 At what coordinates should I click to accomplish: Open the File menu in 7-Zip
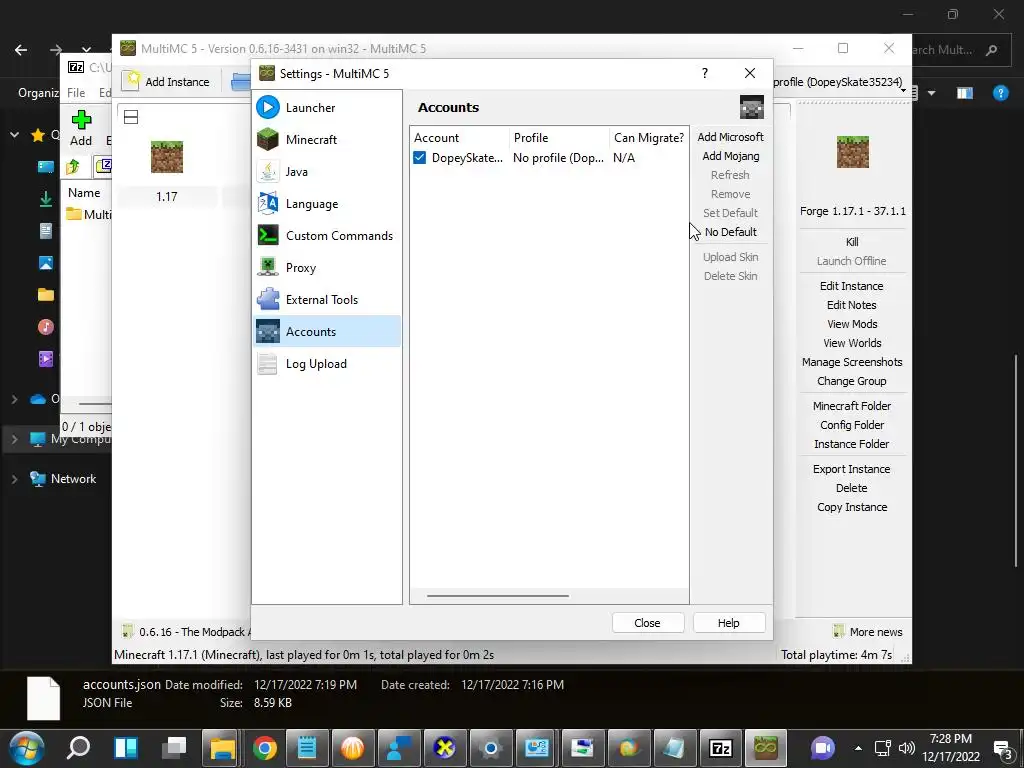[x=76, y=93]
